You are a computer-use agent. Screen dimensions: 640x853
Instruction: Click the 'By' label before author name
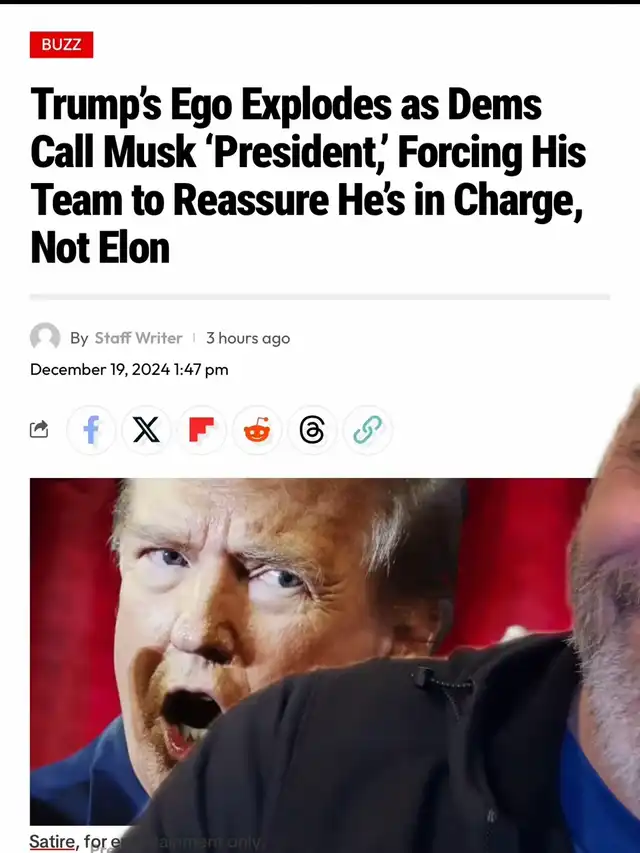79,338
